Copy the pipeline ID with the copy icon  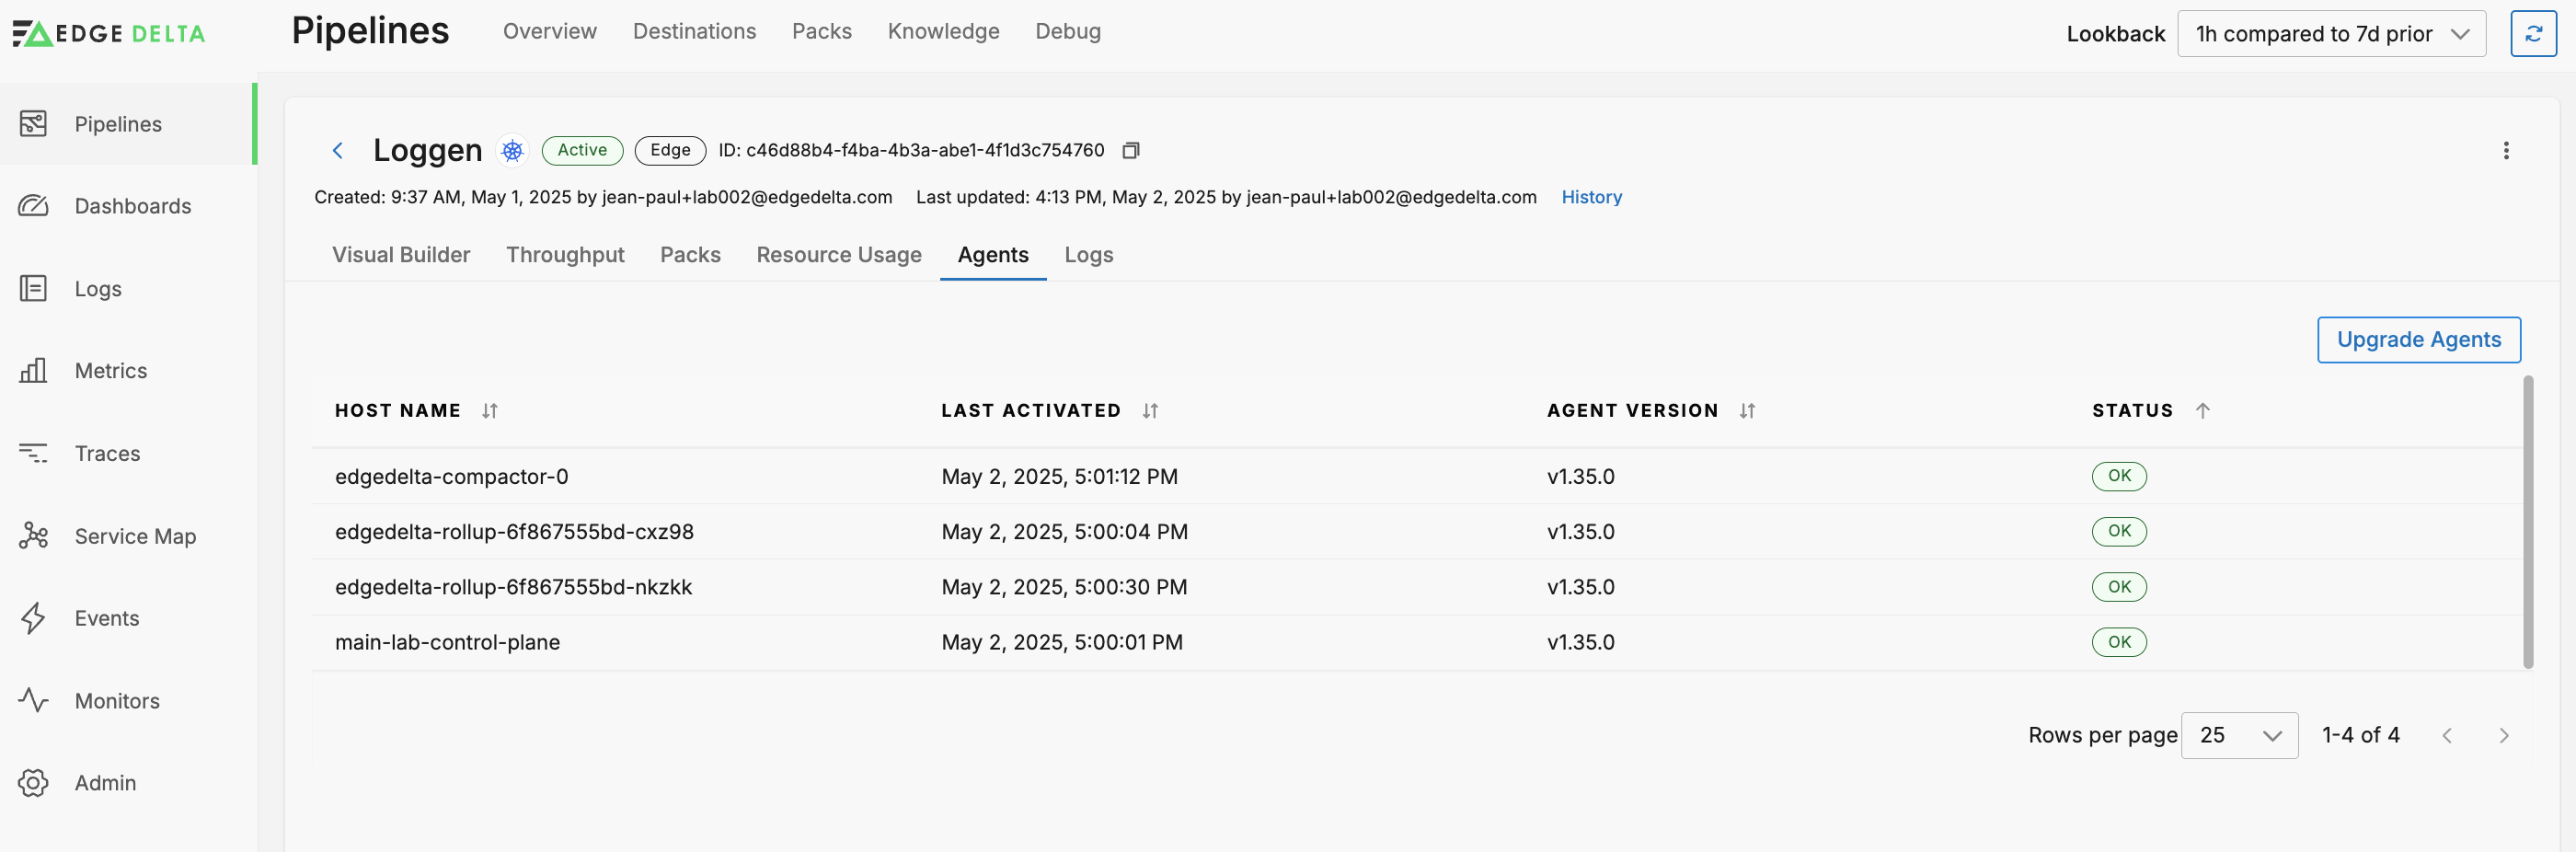click(1131, 151)
